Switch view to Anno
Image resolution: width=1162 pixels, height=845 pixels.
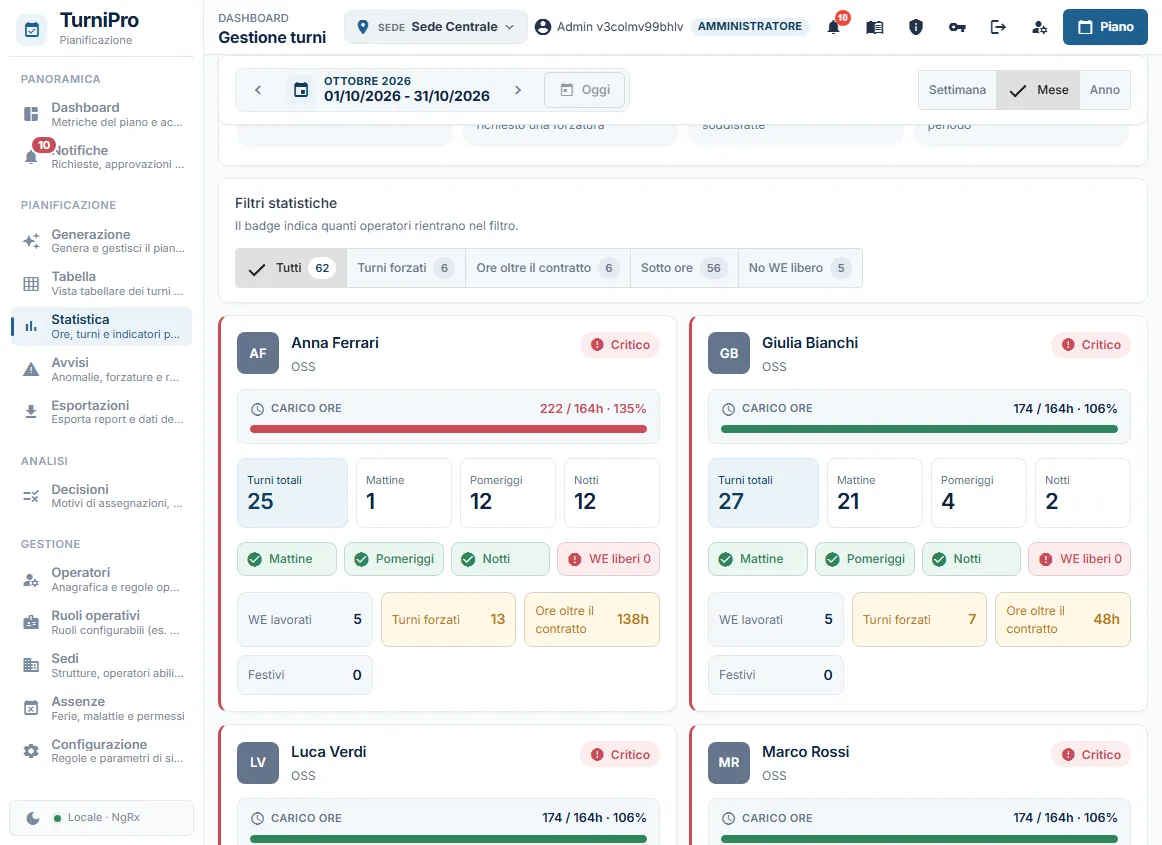coord(1104,90)
